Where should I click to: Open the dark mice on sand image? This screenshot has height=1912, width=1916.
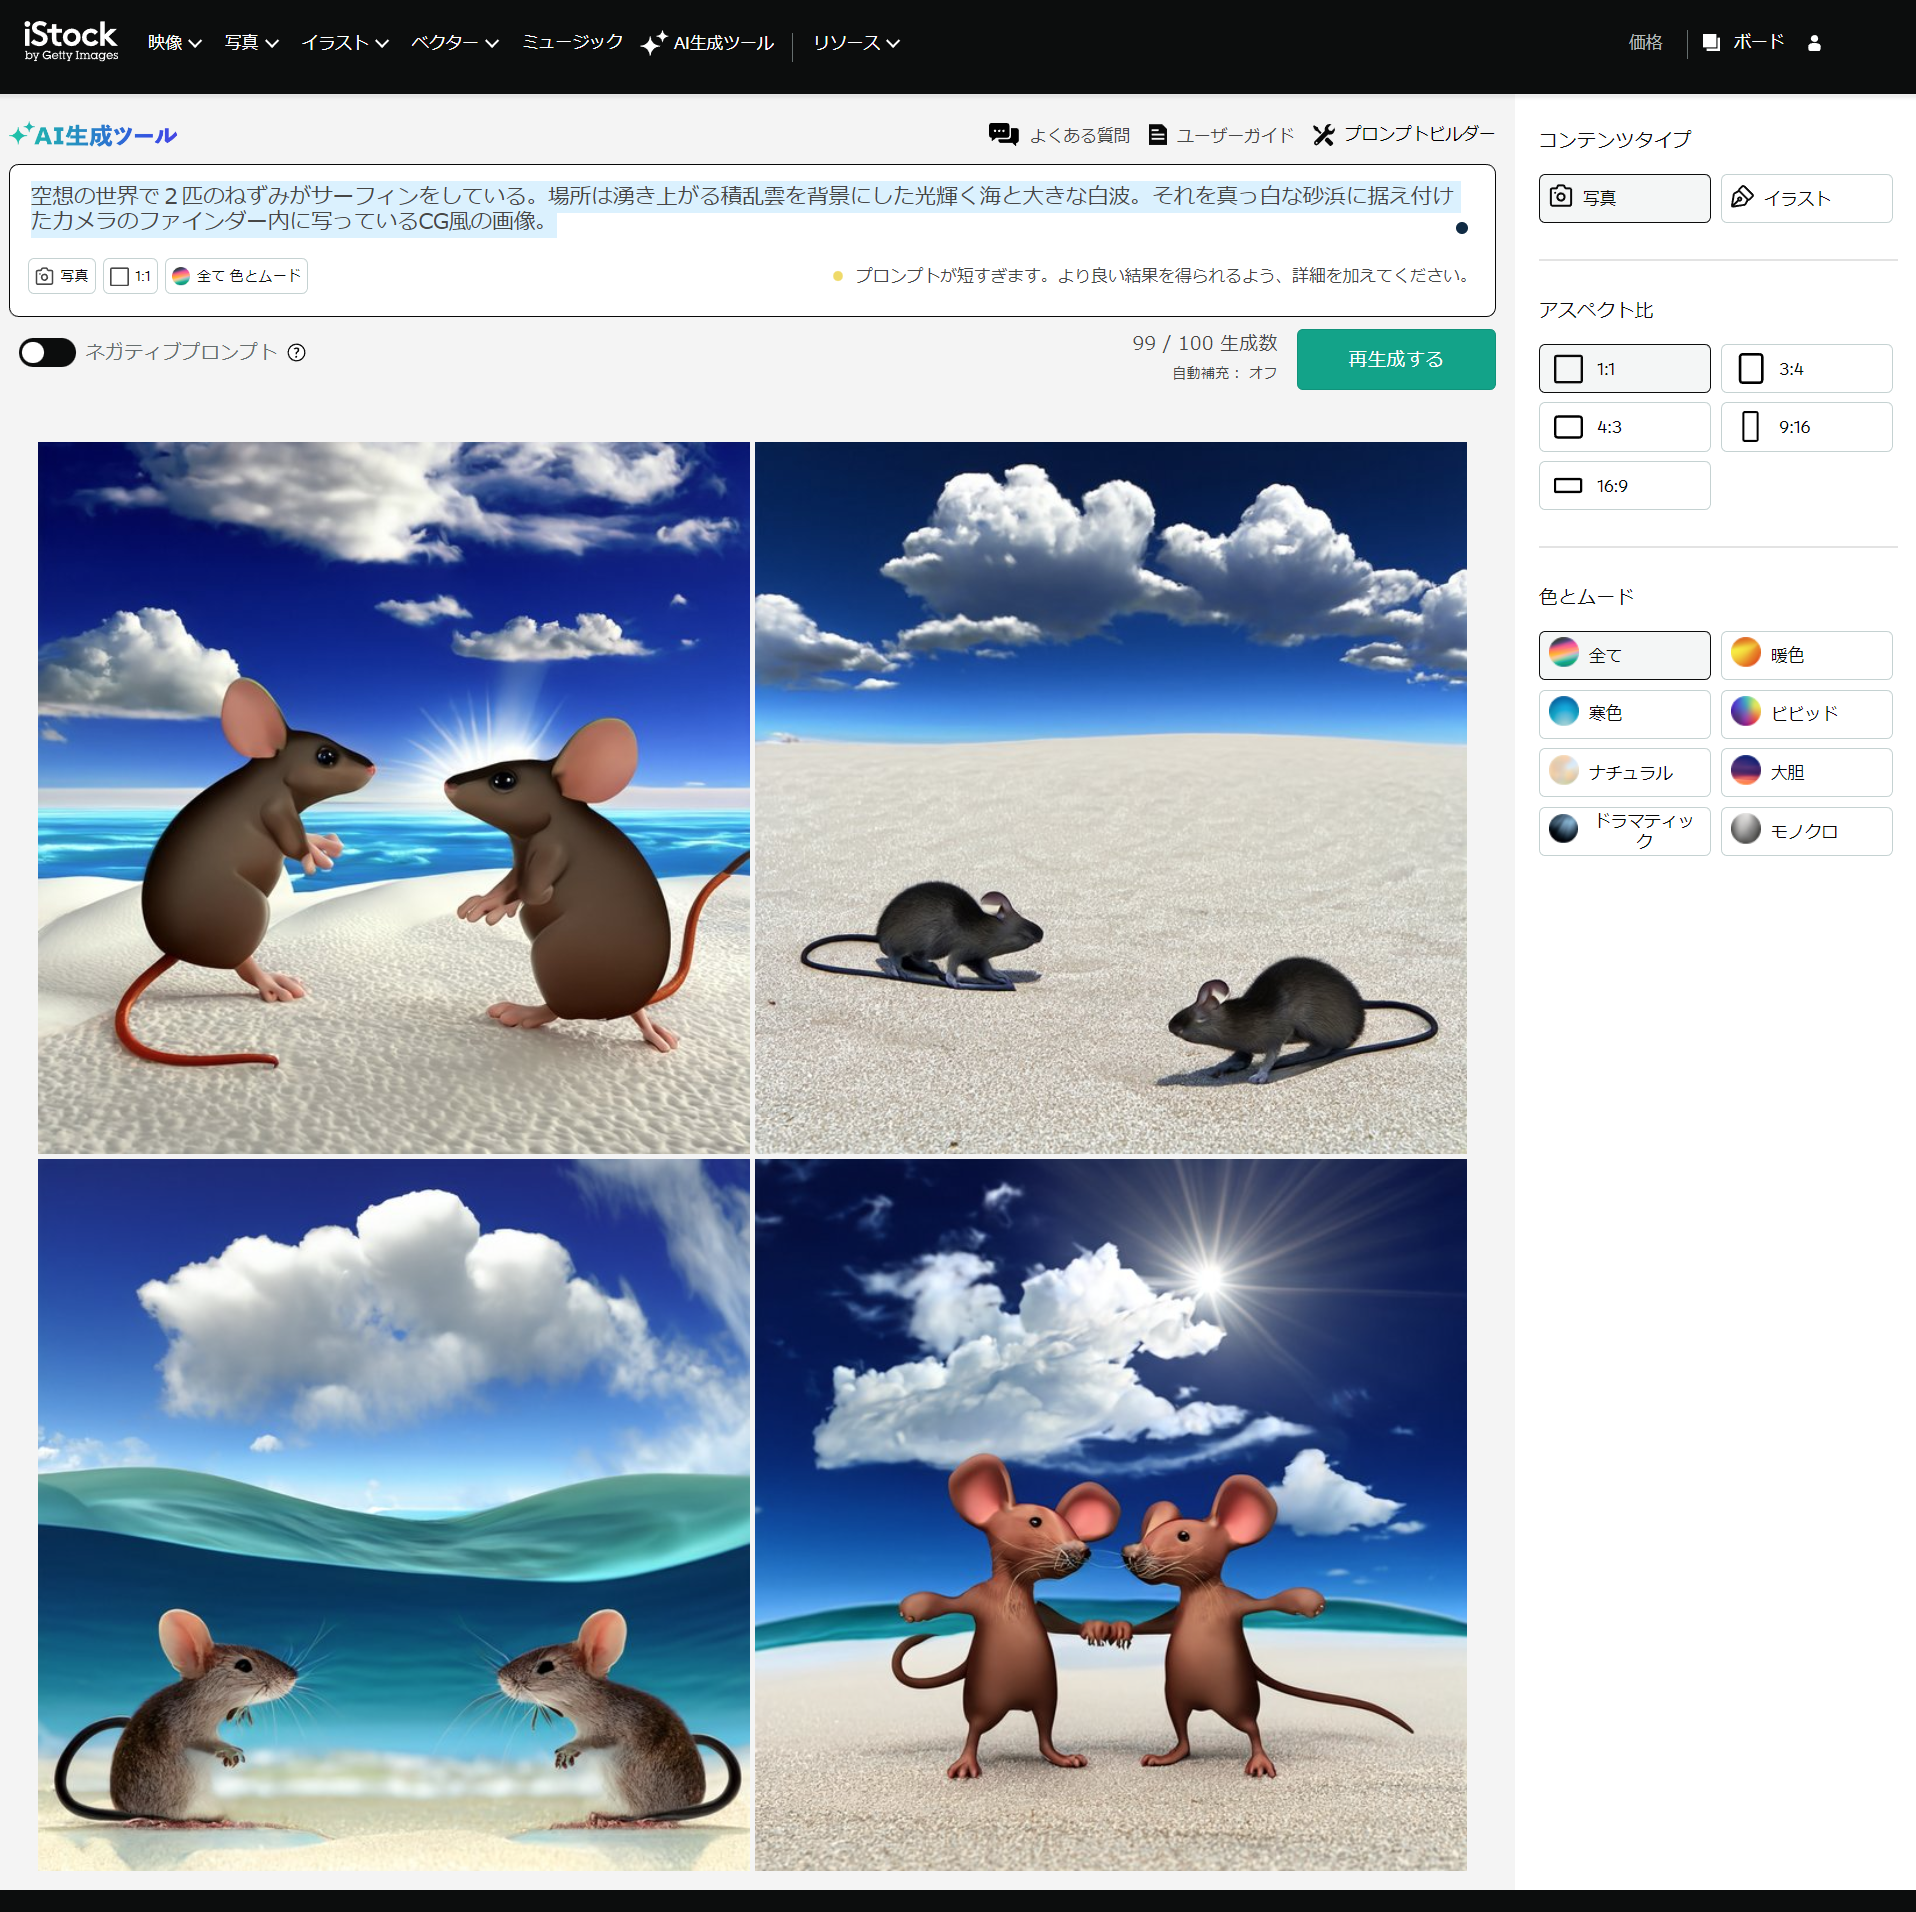pos(1110,797)
